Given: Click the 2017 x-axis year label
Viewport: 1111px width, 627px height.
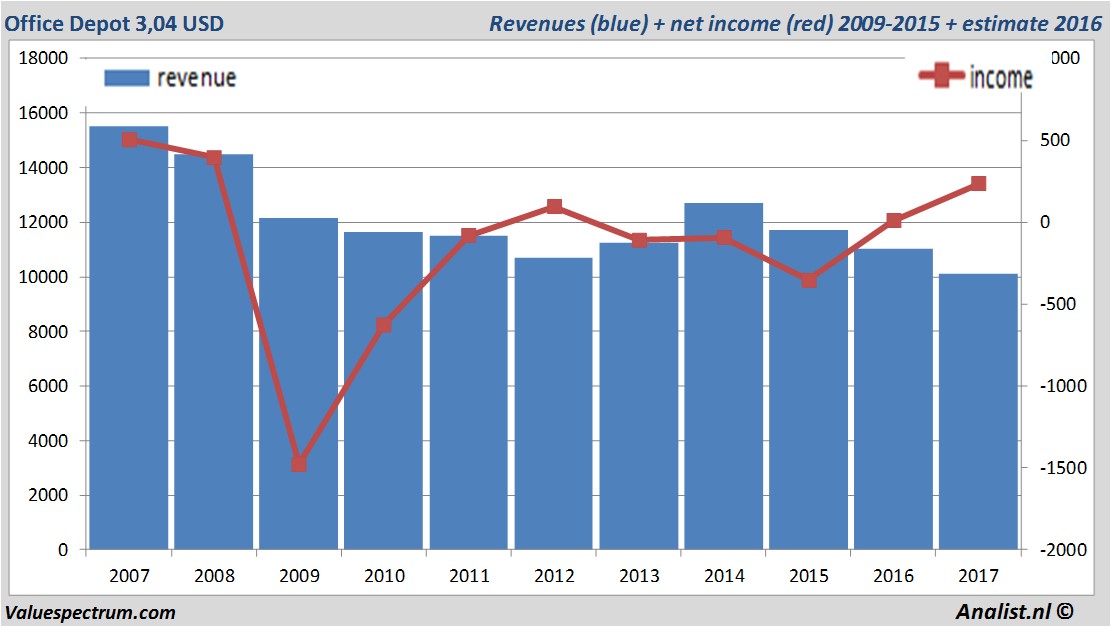Looking at the screenshot, I should tap(979, 576).
